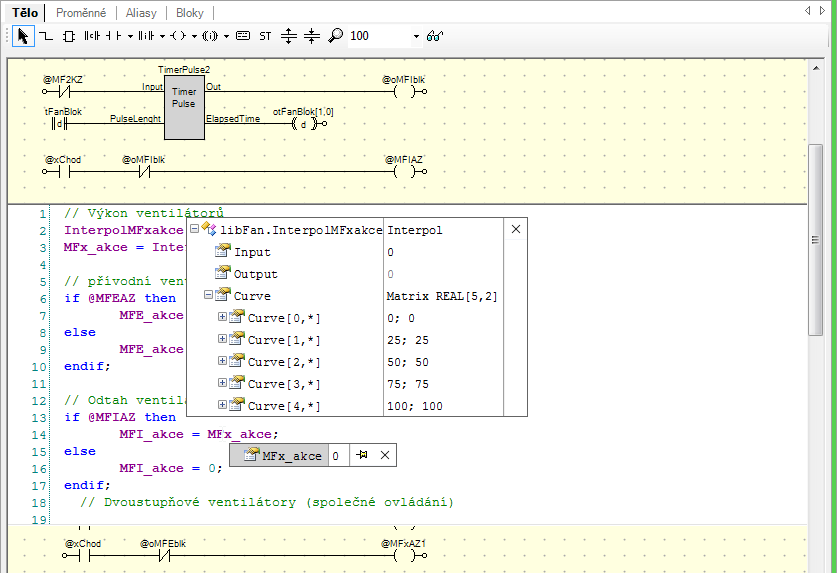The height and width of the screenshot is (573, 837).
Task: Collapse the Curve matrix node
Action: [208, 296]
